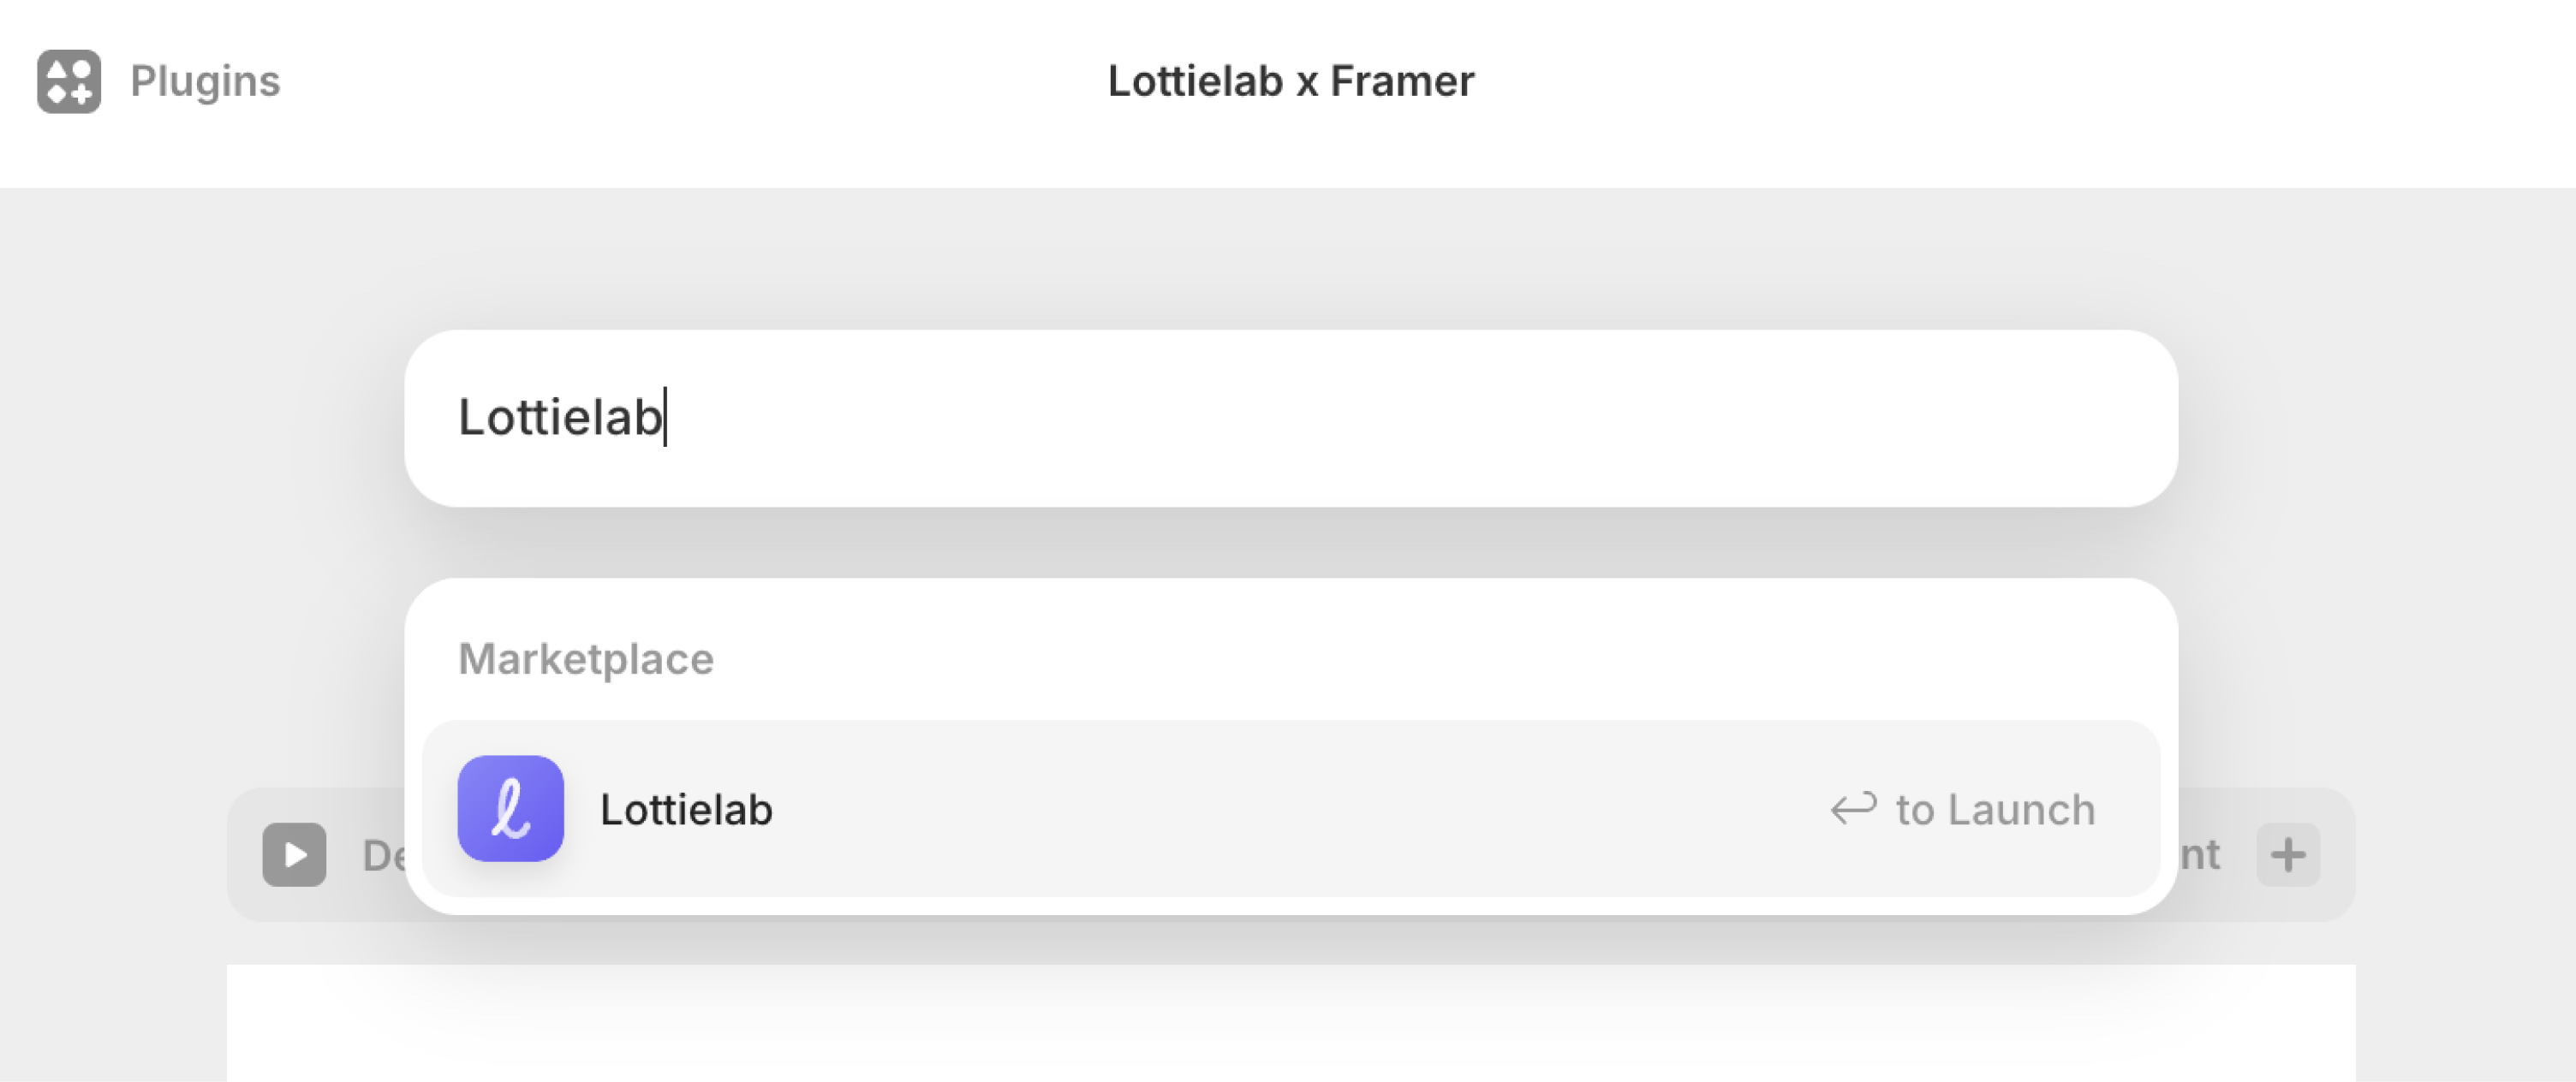Click the Plugins grid icon
The height and width of the screenshot is (1082, 2576).
click(69, 81)
